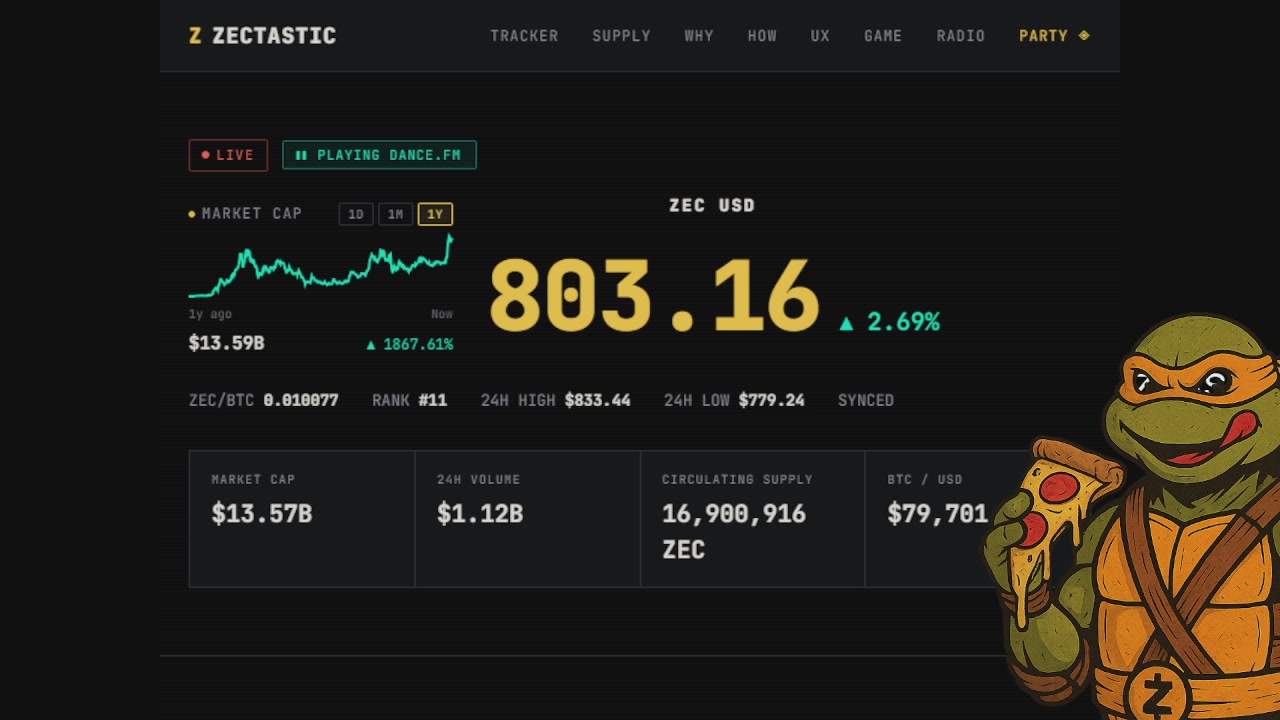Click the 24H LOW $779.24 stat
This screenshot has height=720, width=1280.
tap(734, 400)
